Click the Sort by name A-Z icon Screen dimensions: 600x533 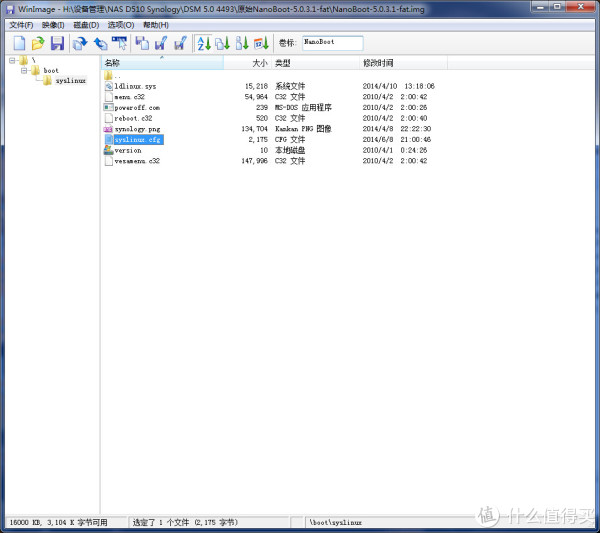pyautogui.click(x=203, y=43)
